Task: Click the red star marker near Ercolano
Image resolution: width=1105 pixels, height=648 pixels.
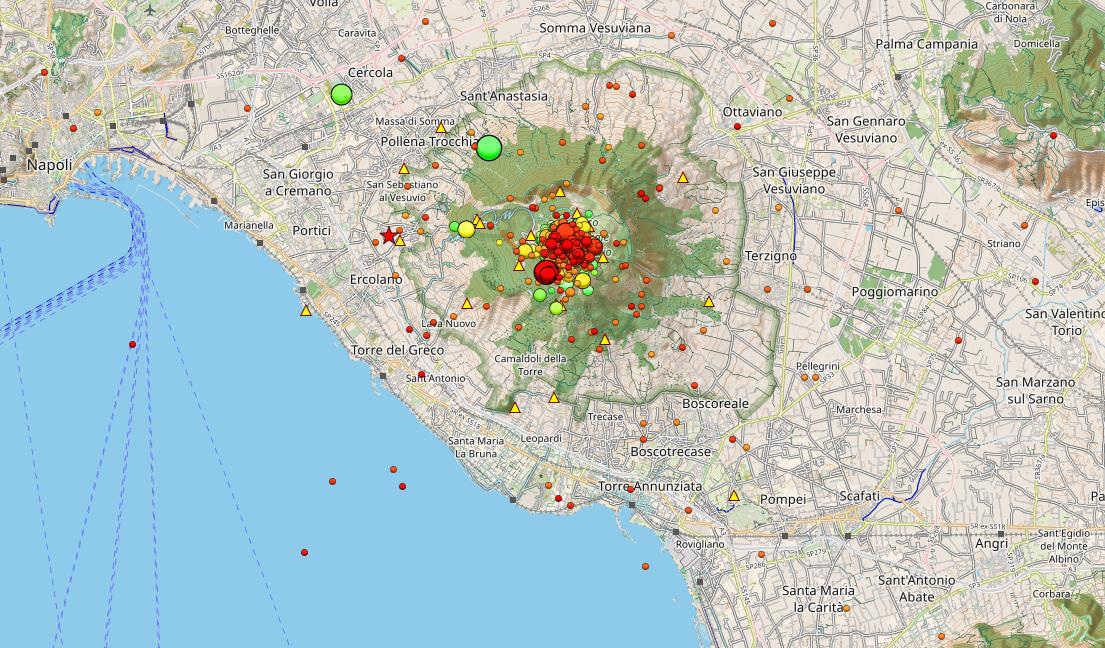Action: point(389,236)
